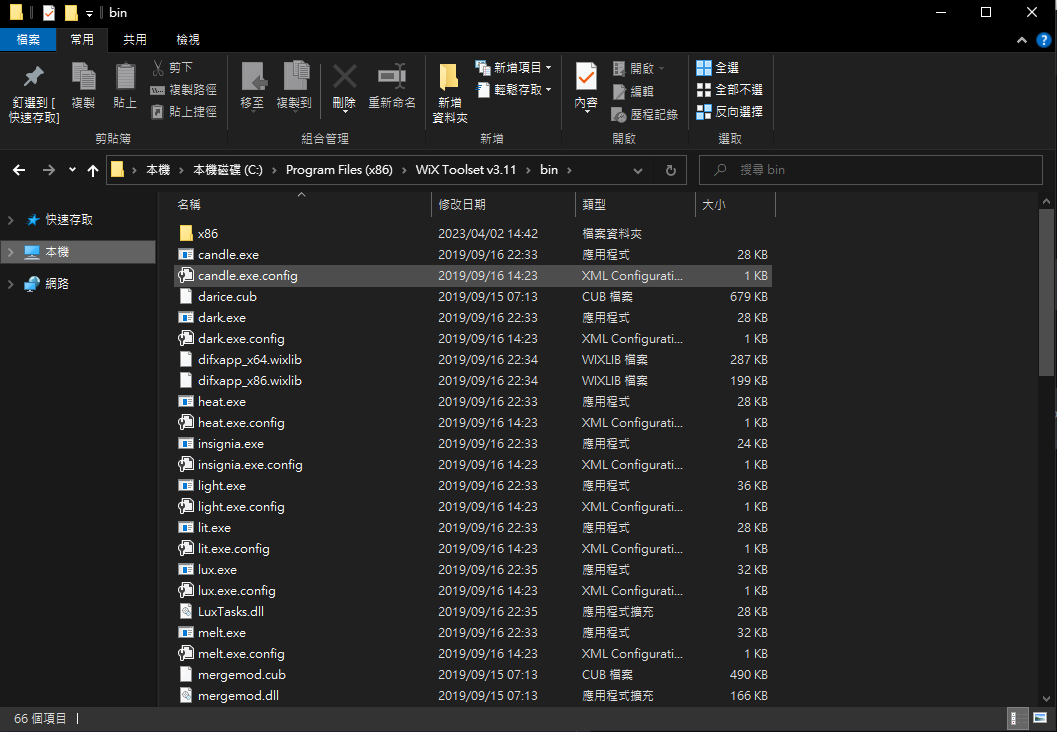Expand Quick Access (快速存取) tree node
Viewport: 1057px width, 732px height.
point(10,220)
